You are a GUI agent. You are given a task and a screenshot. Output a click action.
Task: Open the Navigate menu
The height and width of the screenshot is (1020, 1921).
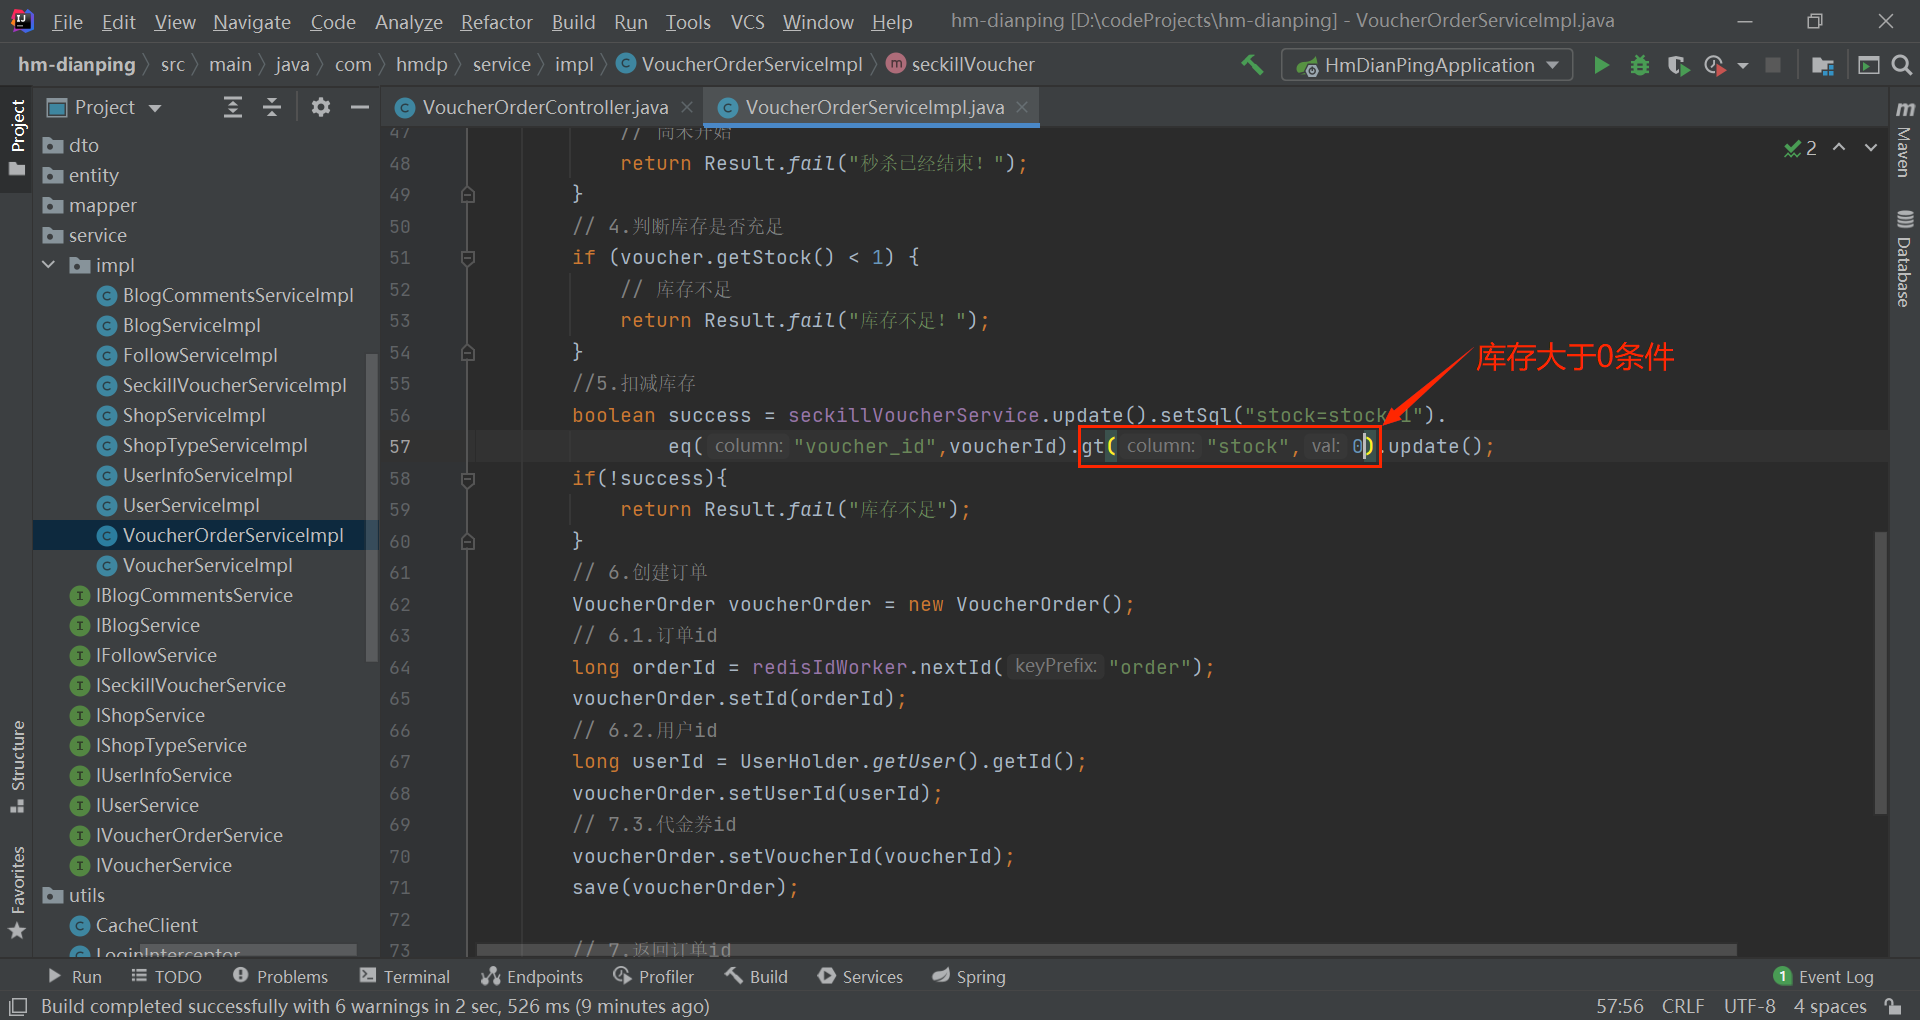[x=252, y=22]
